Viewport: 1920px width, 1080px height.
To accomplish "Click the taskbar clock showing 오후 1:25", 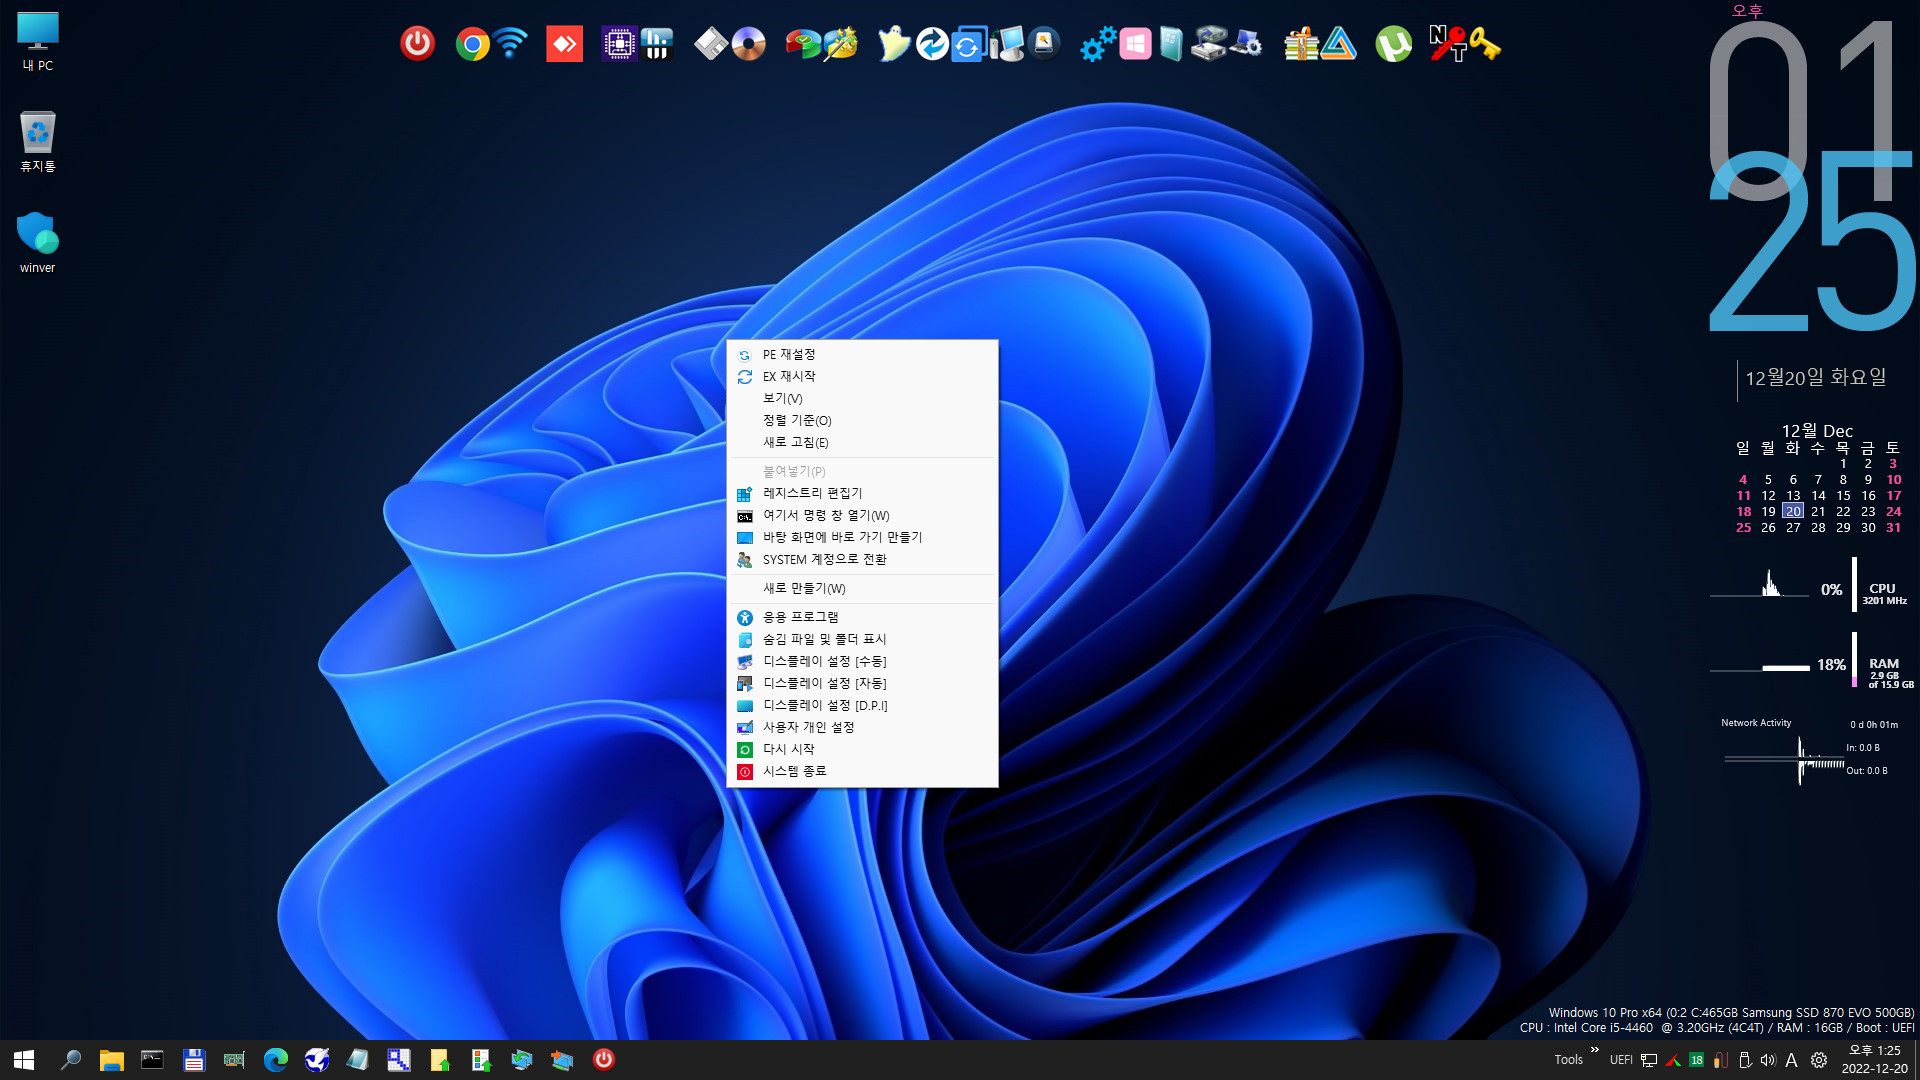I will pyautogui.click(x=1874, y=1059).
